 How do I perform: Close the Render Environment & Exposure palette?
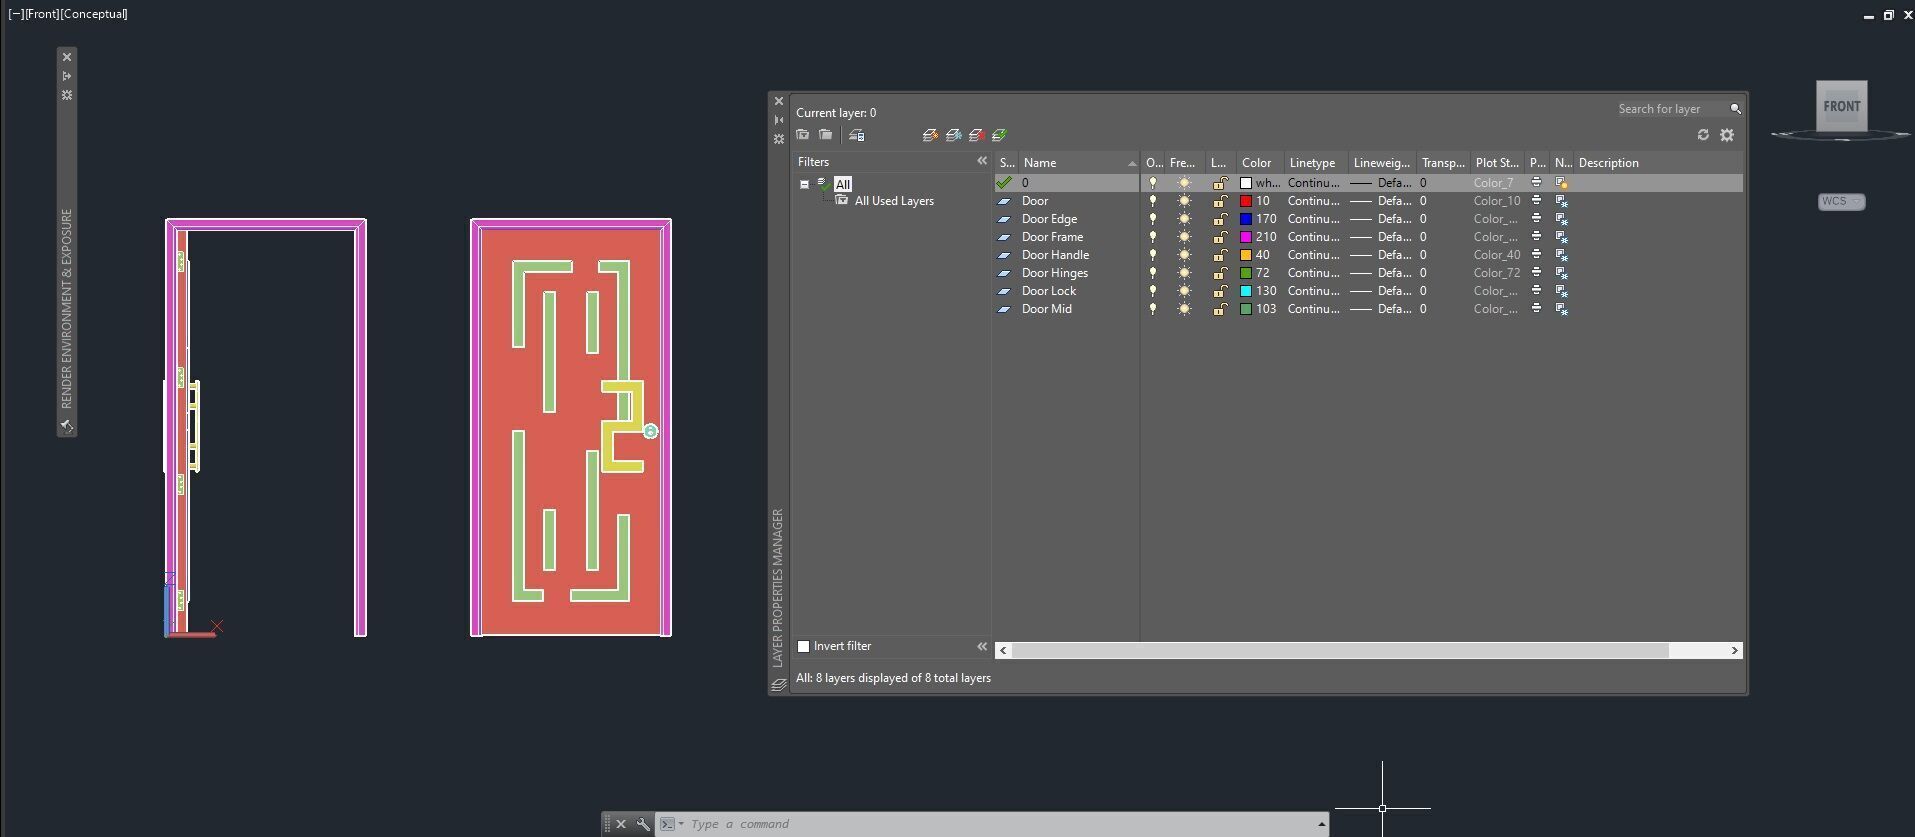pyautogui.click(x=67, y=57)
